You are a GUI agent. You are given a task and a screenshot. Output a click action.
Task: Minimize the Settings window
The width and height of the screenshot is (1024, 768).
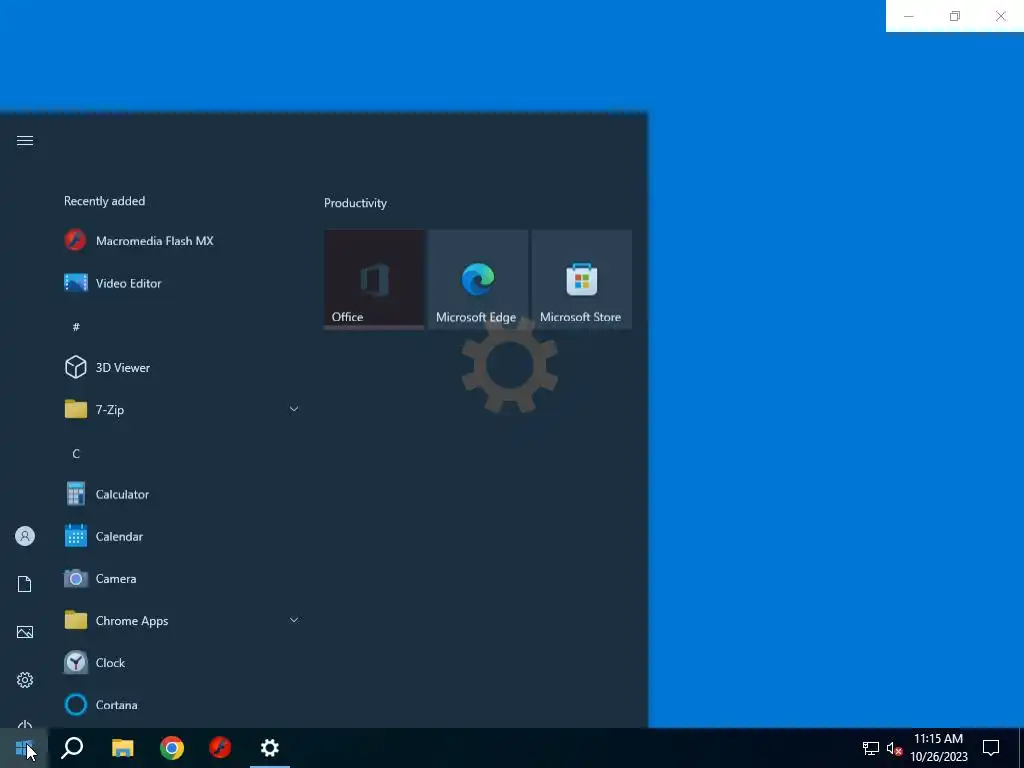908,16
